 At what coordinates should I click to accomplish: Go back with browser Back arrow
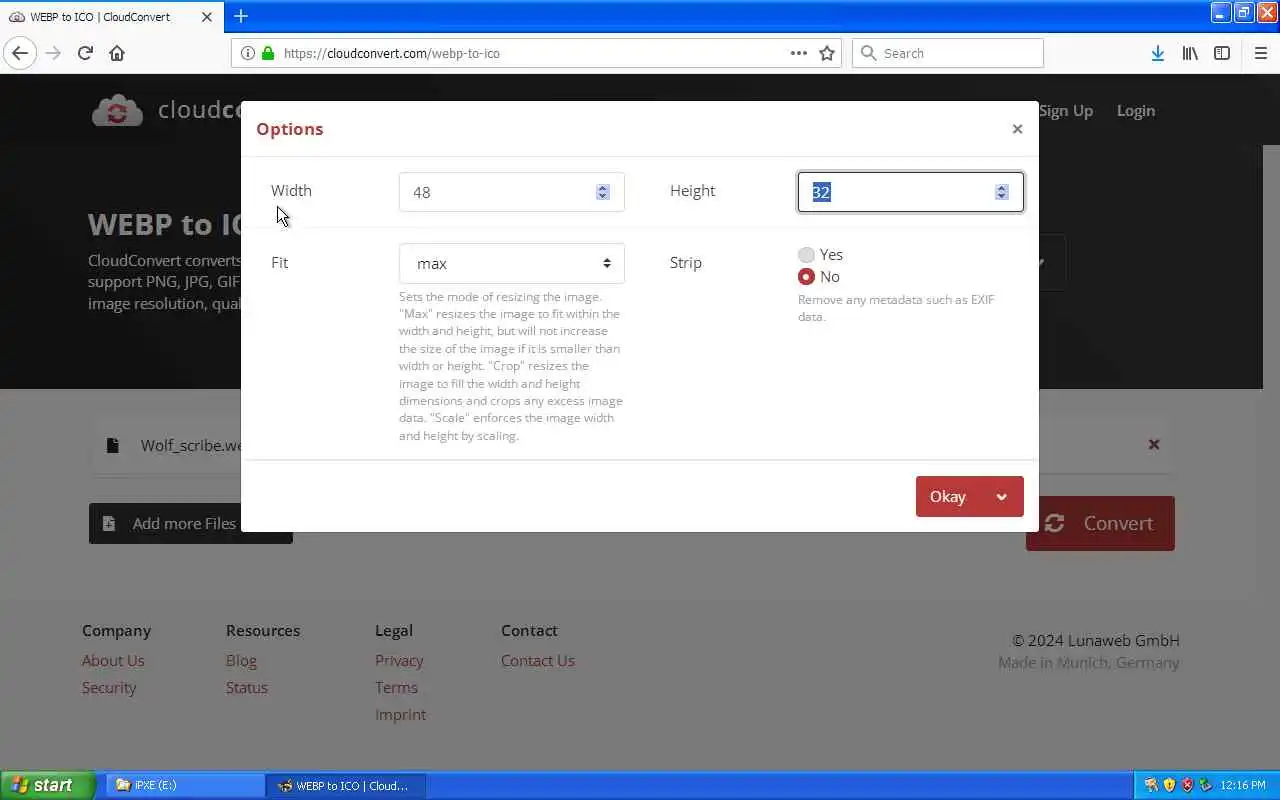20,53
